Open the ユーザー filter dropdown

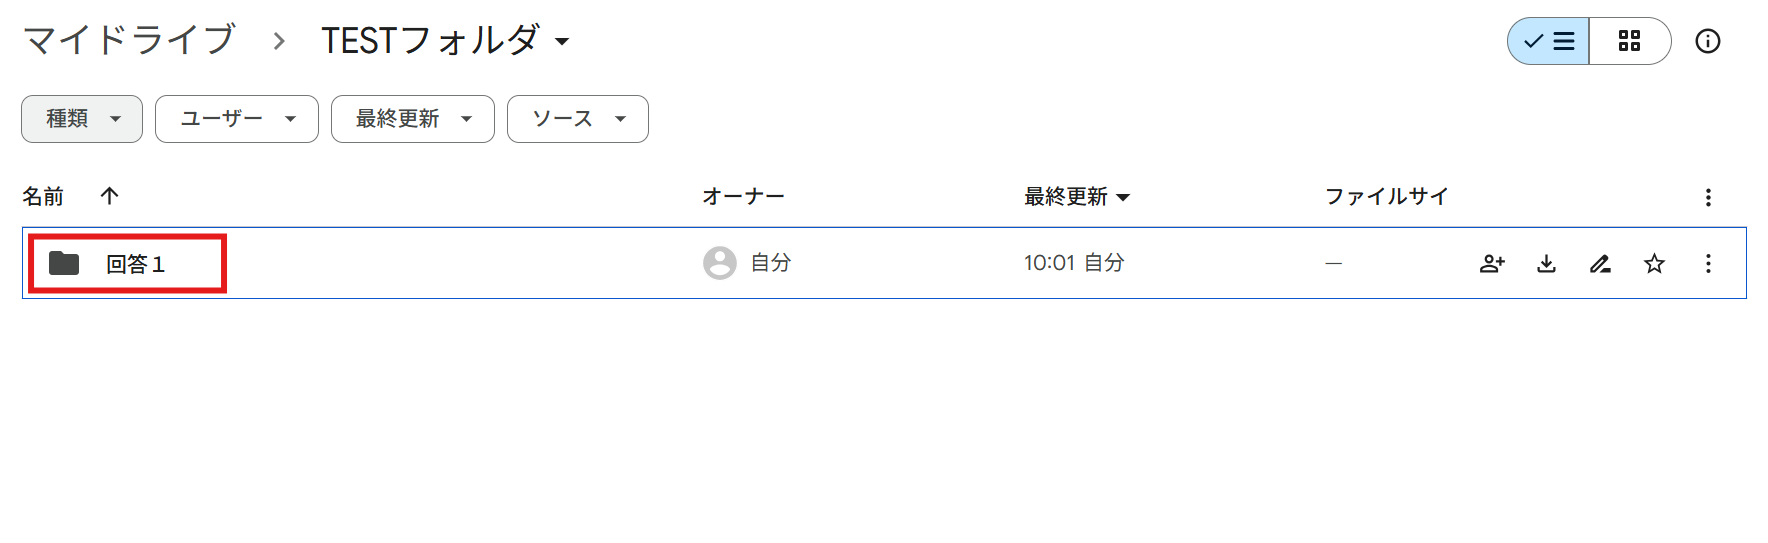coord(237,119)
